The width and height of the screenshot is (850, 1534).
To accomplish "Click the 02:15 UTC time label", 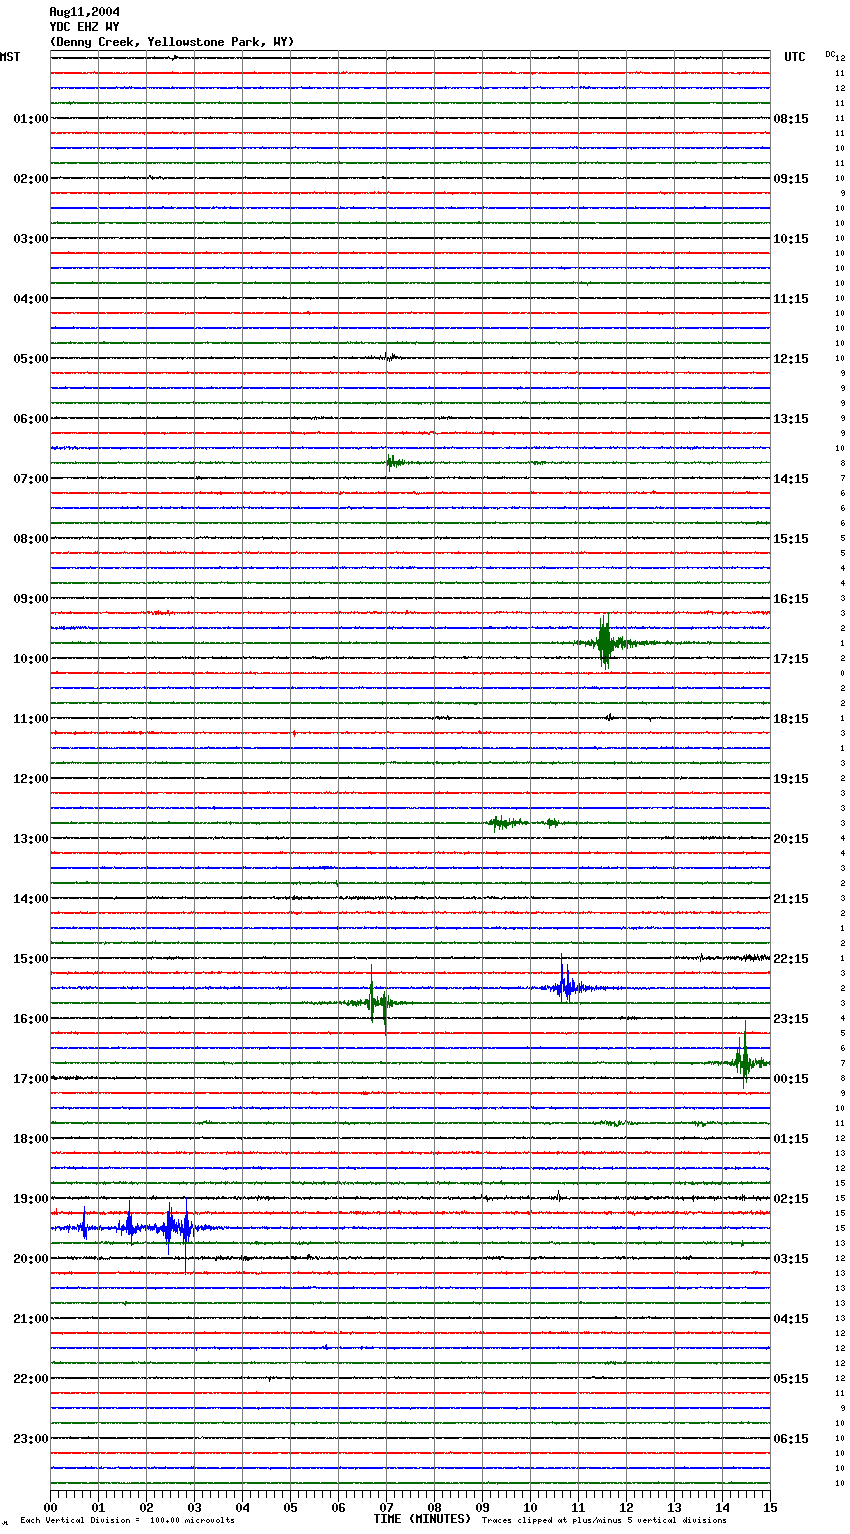I will click(x=791, y=1199).
